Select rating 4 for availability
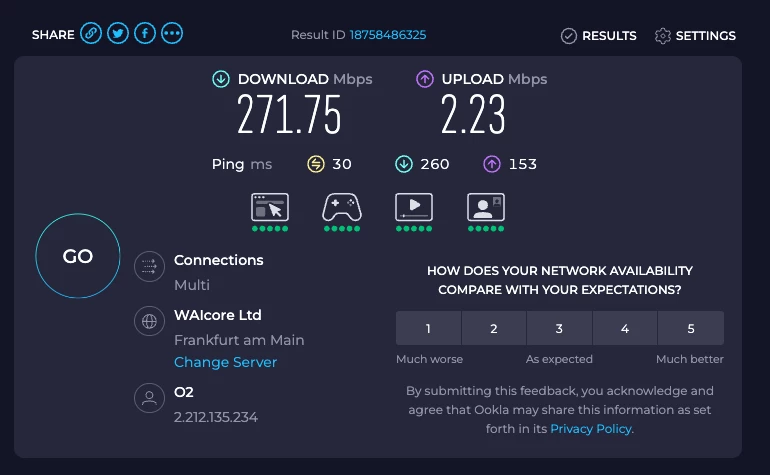 (x=625, y=328)
